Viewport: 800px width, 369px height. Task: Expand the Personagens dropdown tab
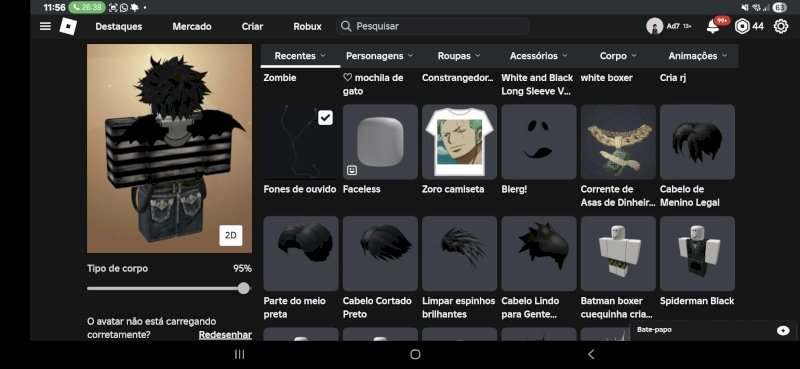380,56
